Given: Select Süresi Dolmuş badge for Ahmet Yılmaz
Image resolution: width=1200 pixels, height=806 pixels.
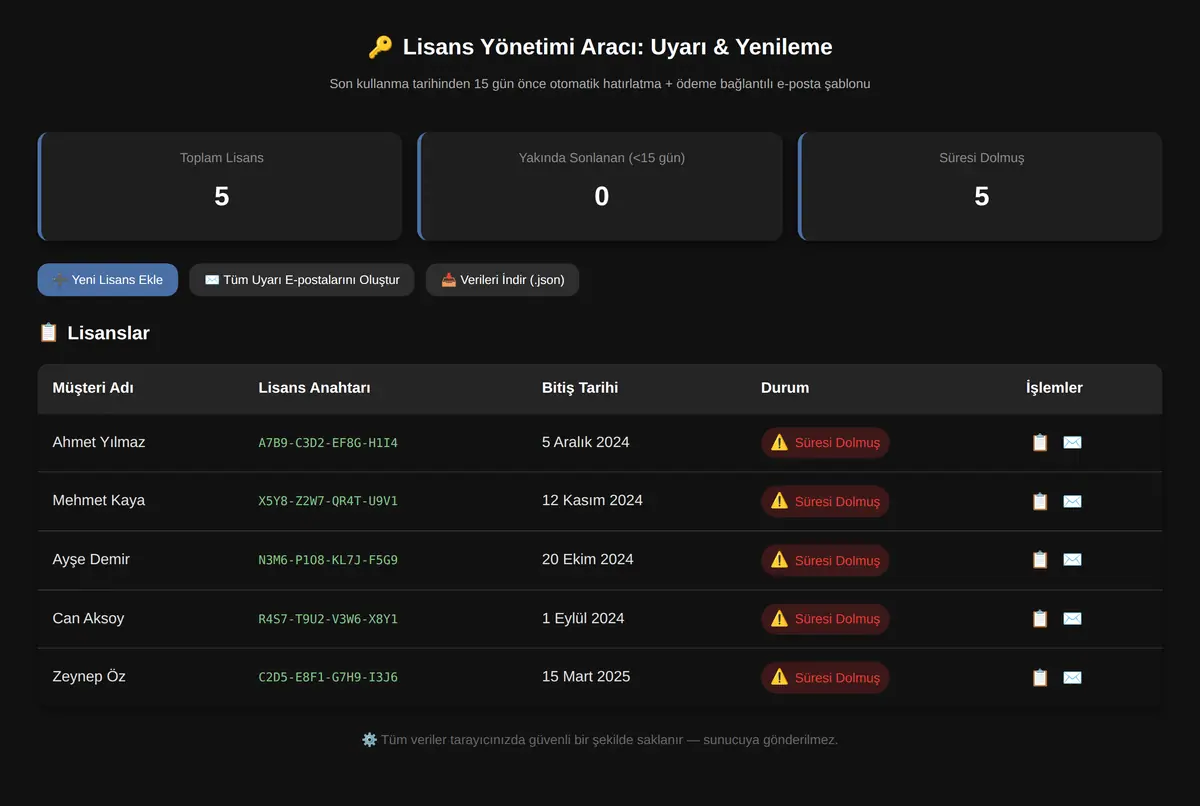Looking at the screenshot, I should pos(825,443).
